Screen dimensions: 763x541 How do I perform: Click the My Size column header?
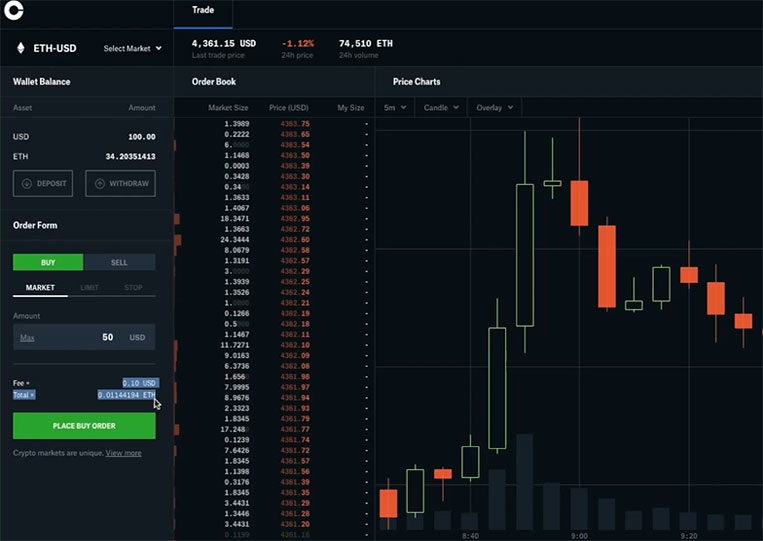pyautogui.click(x=351, y=108)
